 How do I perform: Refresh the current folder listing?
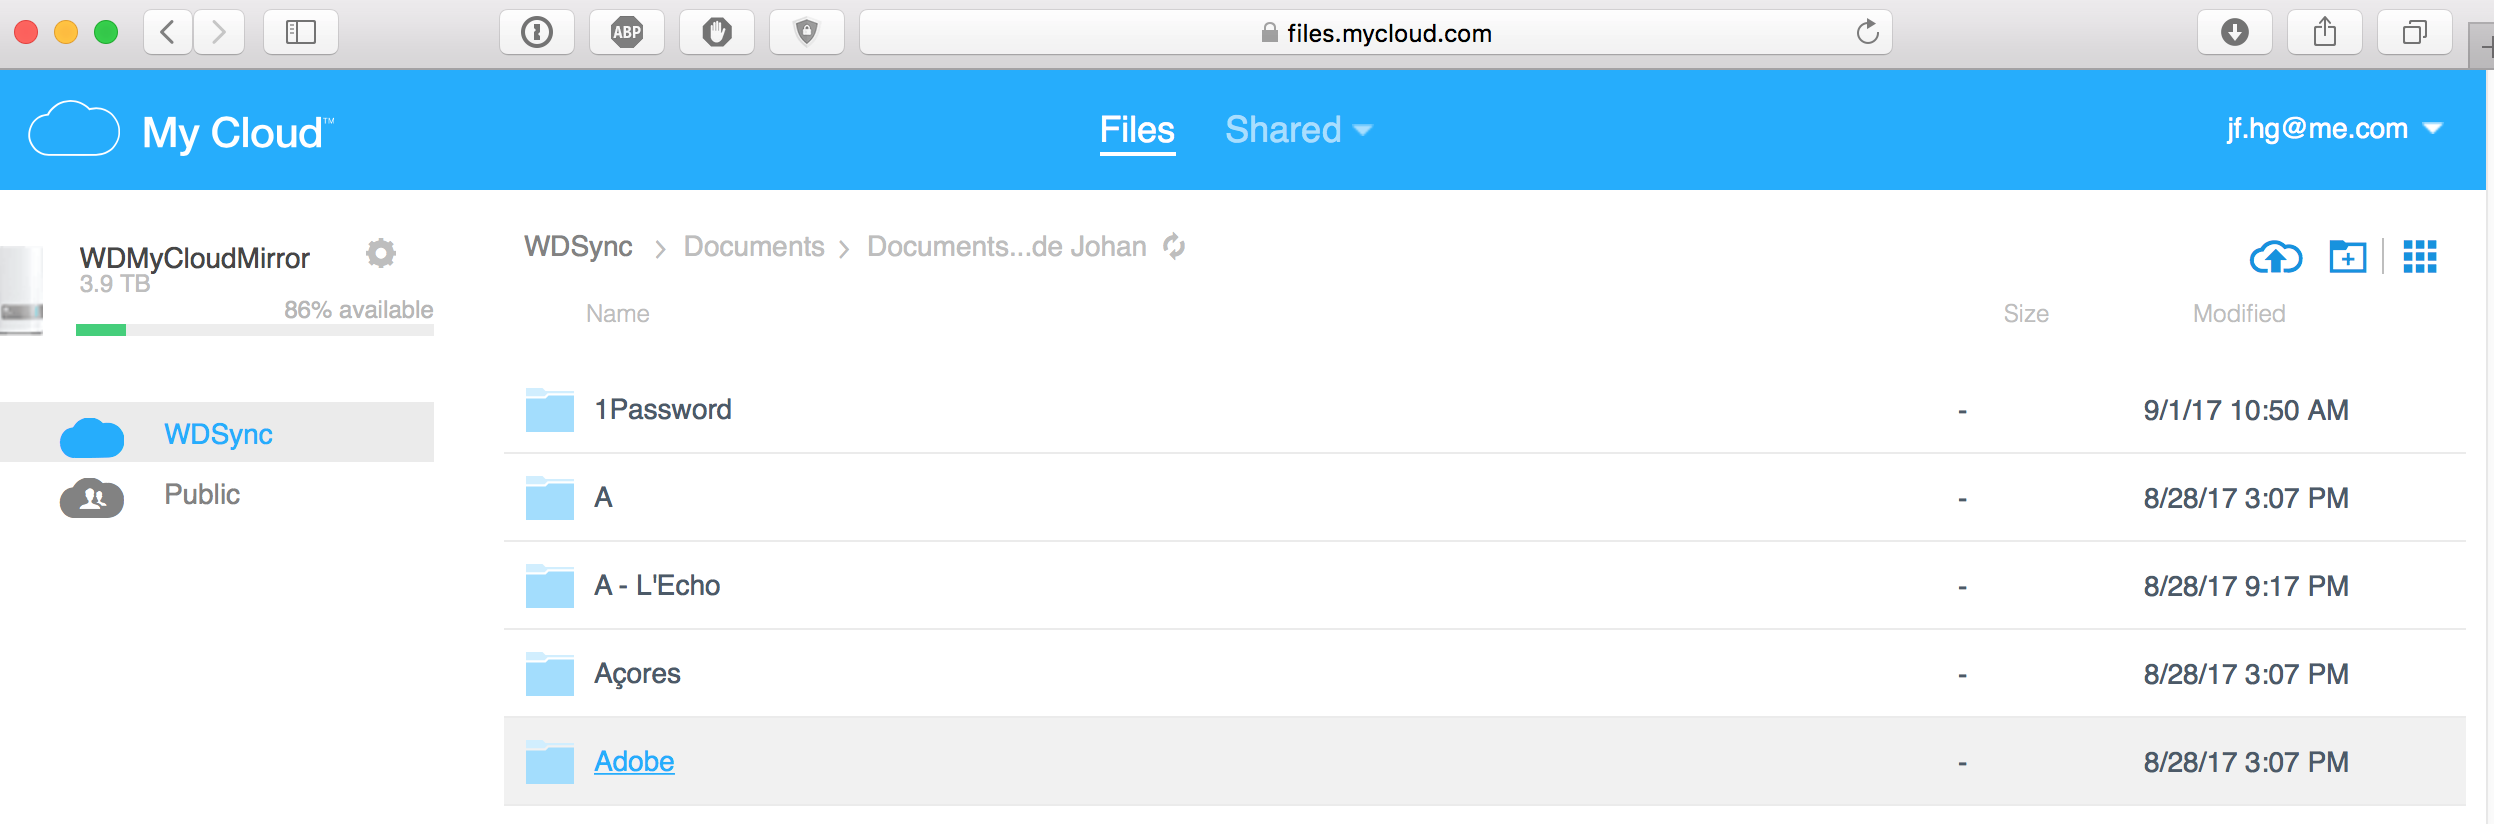click(1174, 246)
